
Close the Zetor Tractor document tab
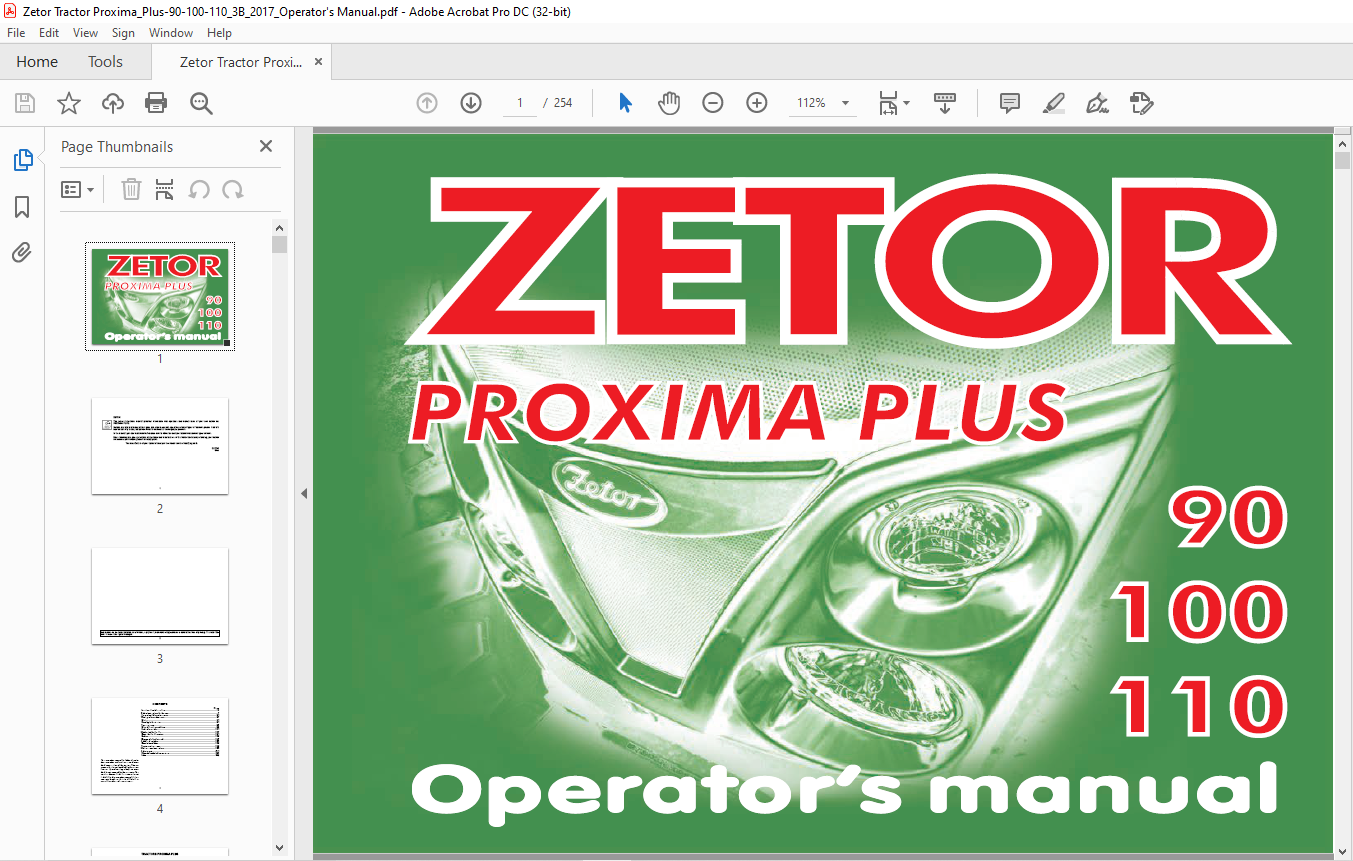pos(318,62)
